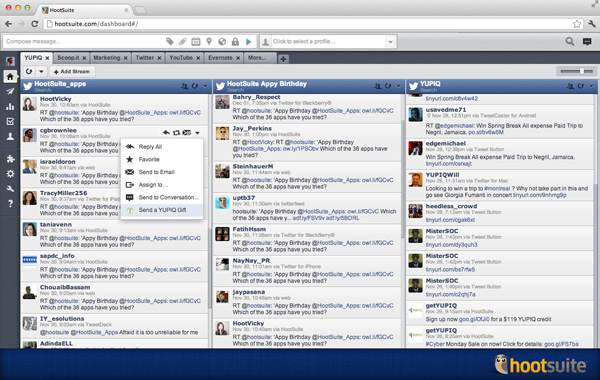Open HootSuite Appy Birthday stream options arrow
The height and width of the screenshot is (380, 600).
pyautogui.click(x=398, y=86)
